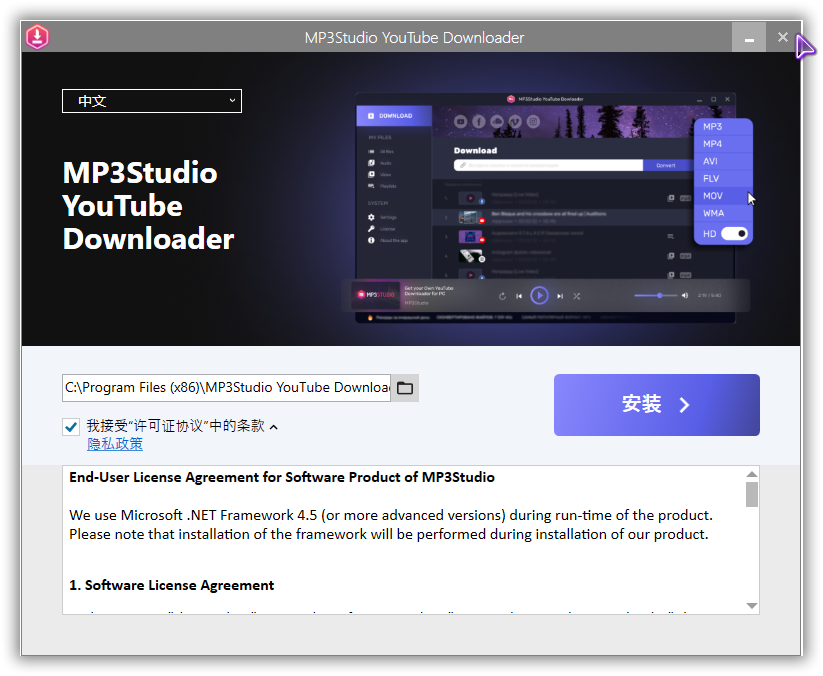Click the MP3Studio logo in the title bar
Viewport: 823px width, 676px height.
(37, 37)
